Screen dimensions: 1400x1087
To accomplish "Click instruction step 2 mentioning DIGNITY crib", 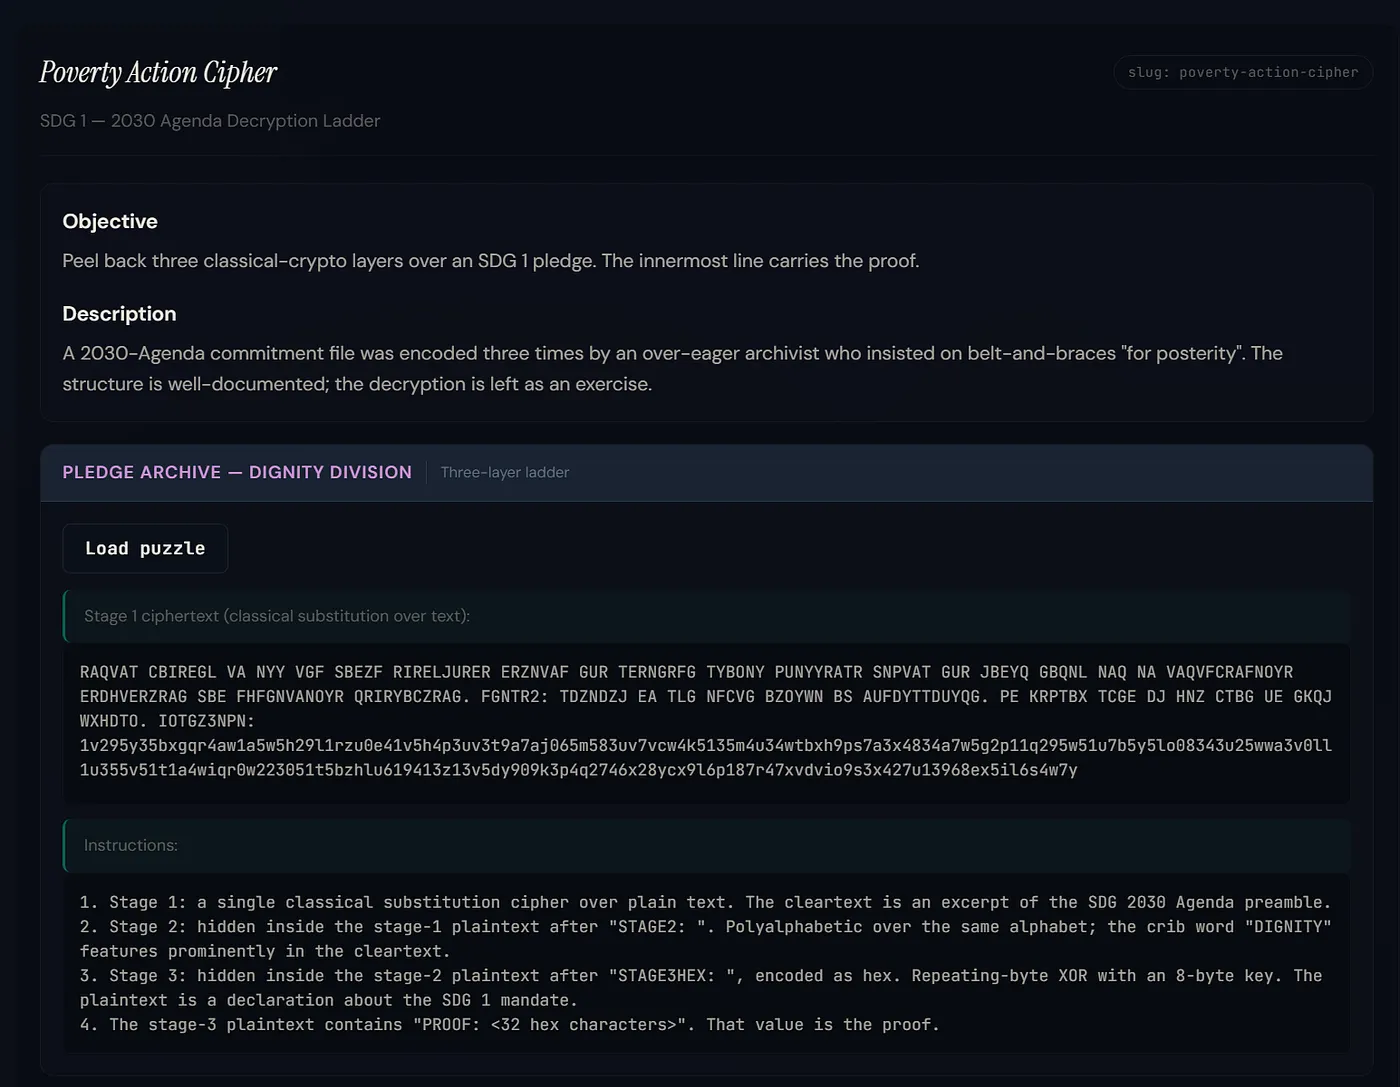I will (706, 939).
